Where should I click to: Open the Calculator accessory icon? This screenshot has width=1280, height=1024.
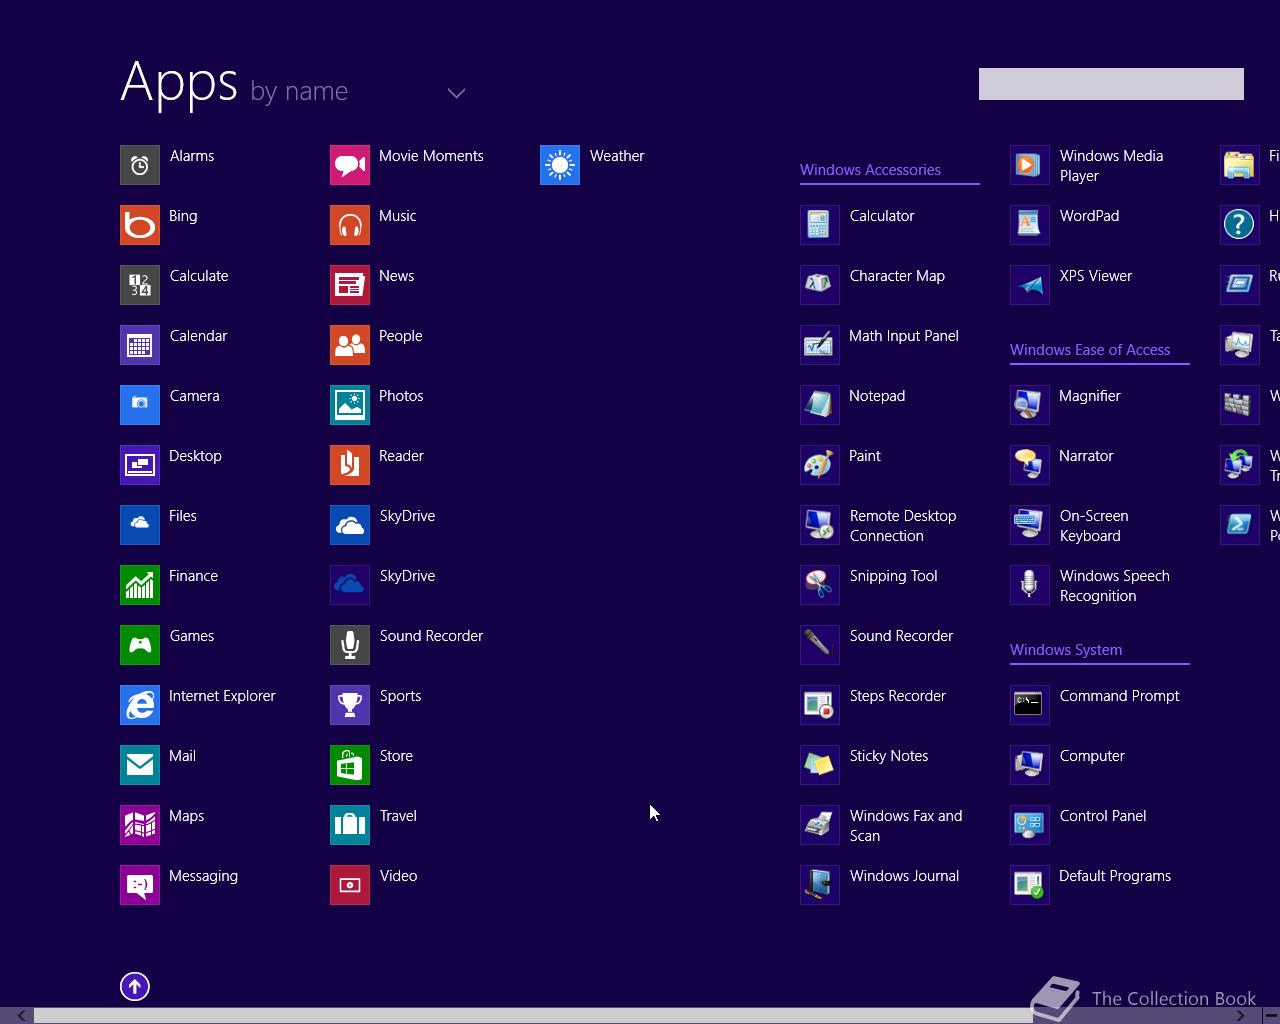820,225
